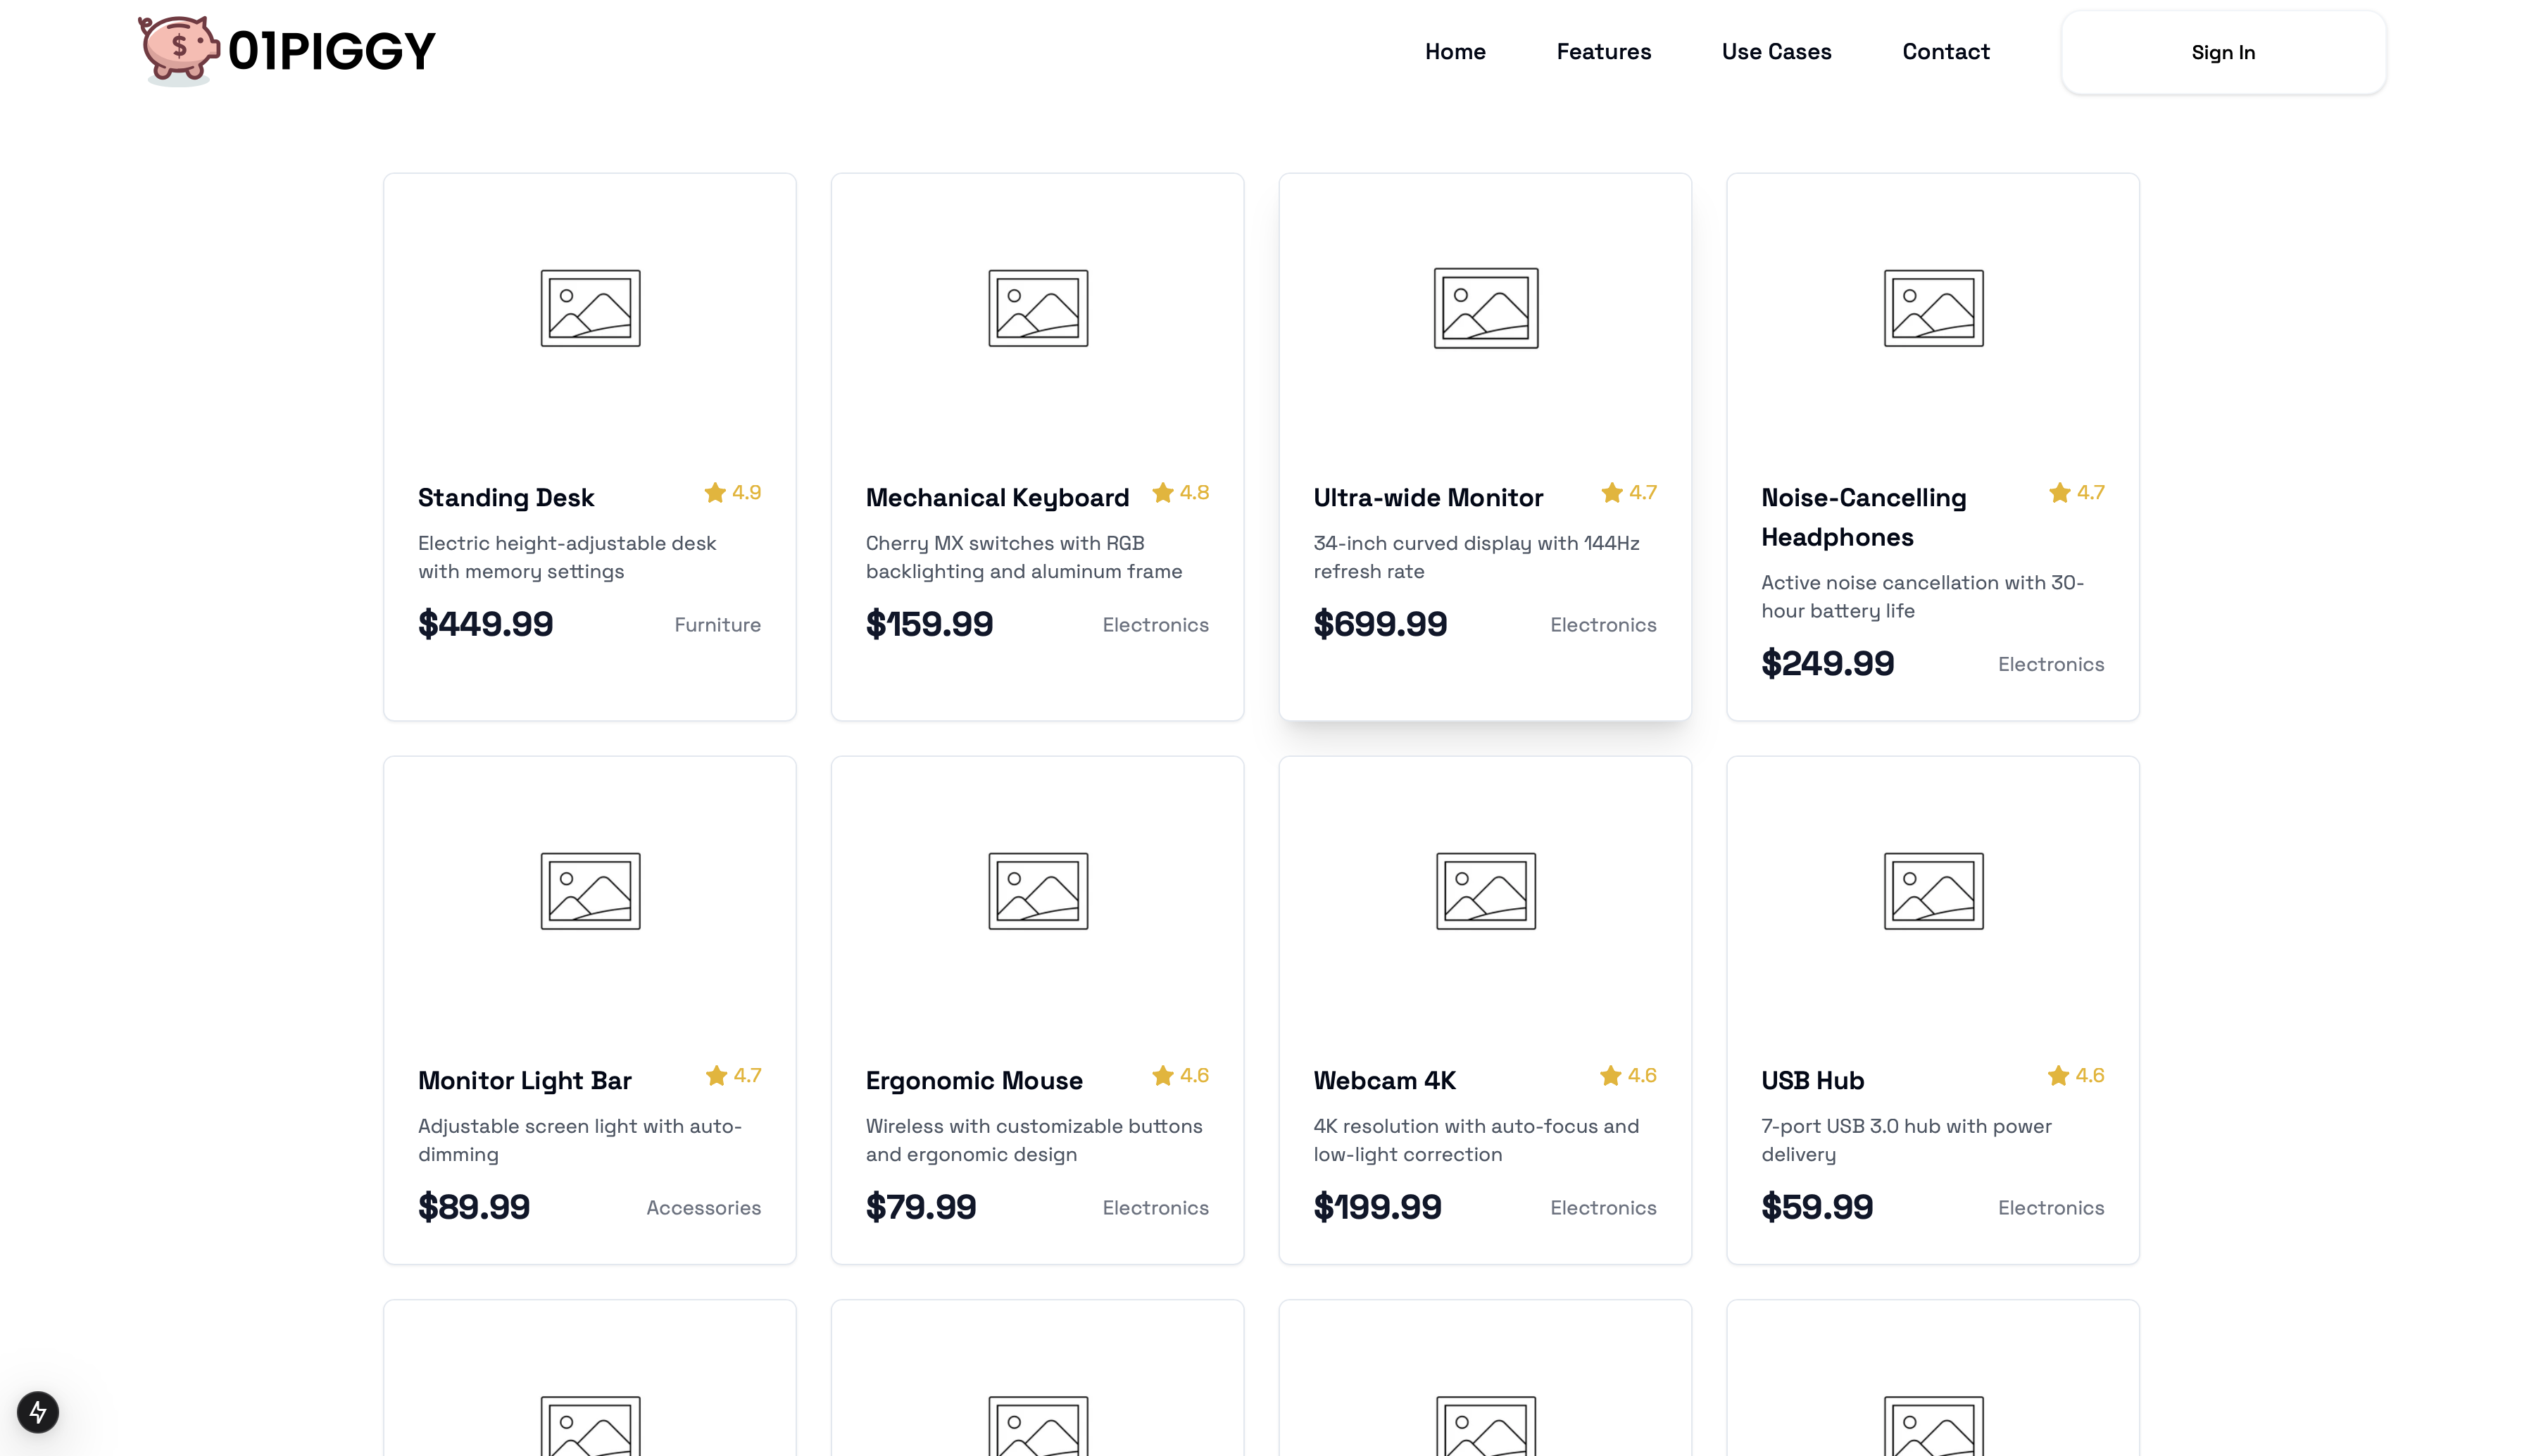Open the Home menu item
This screenshot has width=2529, height=1456.
coord(1454,52)
